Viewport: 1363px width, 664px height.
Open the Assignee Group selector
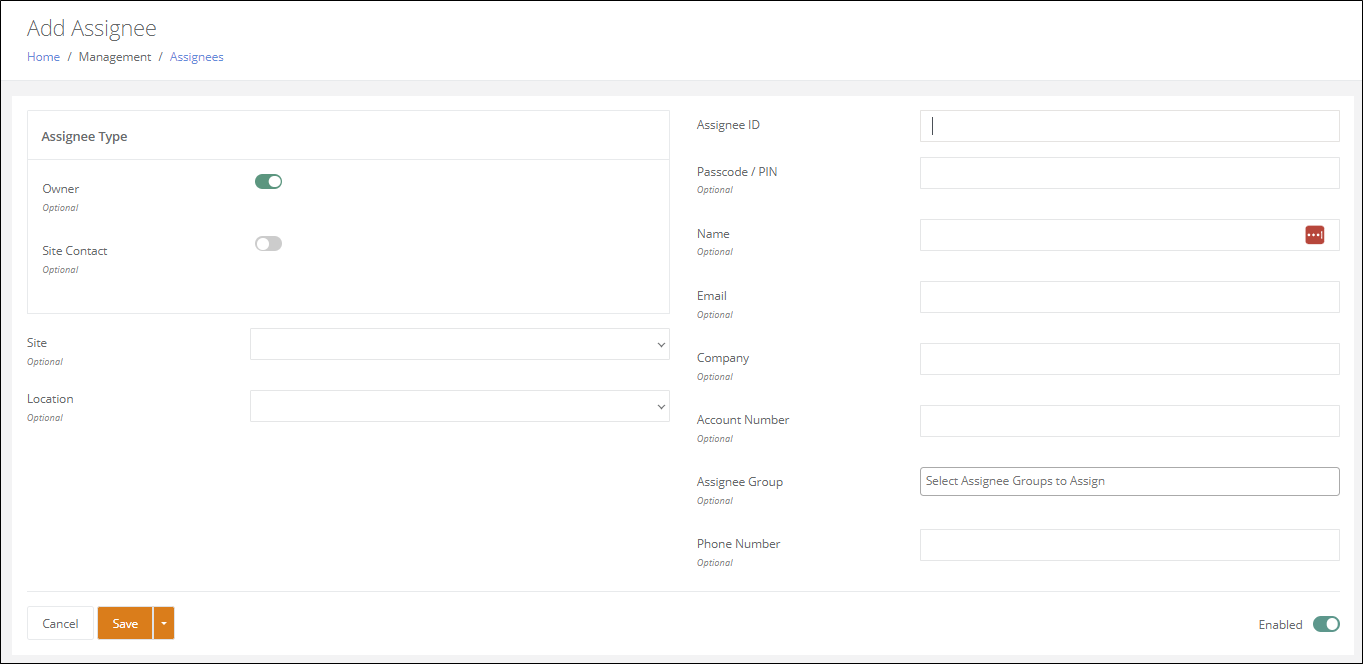pyautogui.click(x=1129, y=481)
